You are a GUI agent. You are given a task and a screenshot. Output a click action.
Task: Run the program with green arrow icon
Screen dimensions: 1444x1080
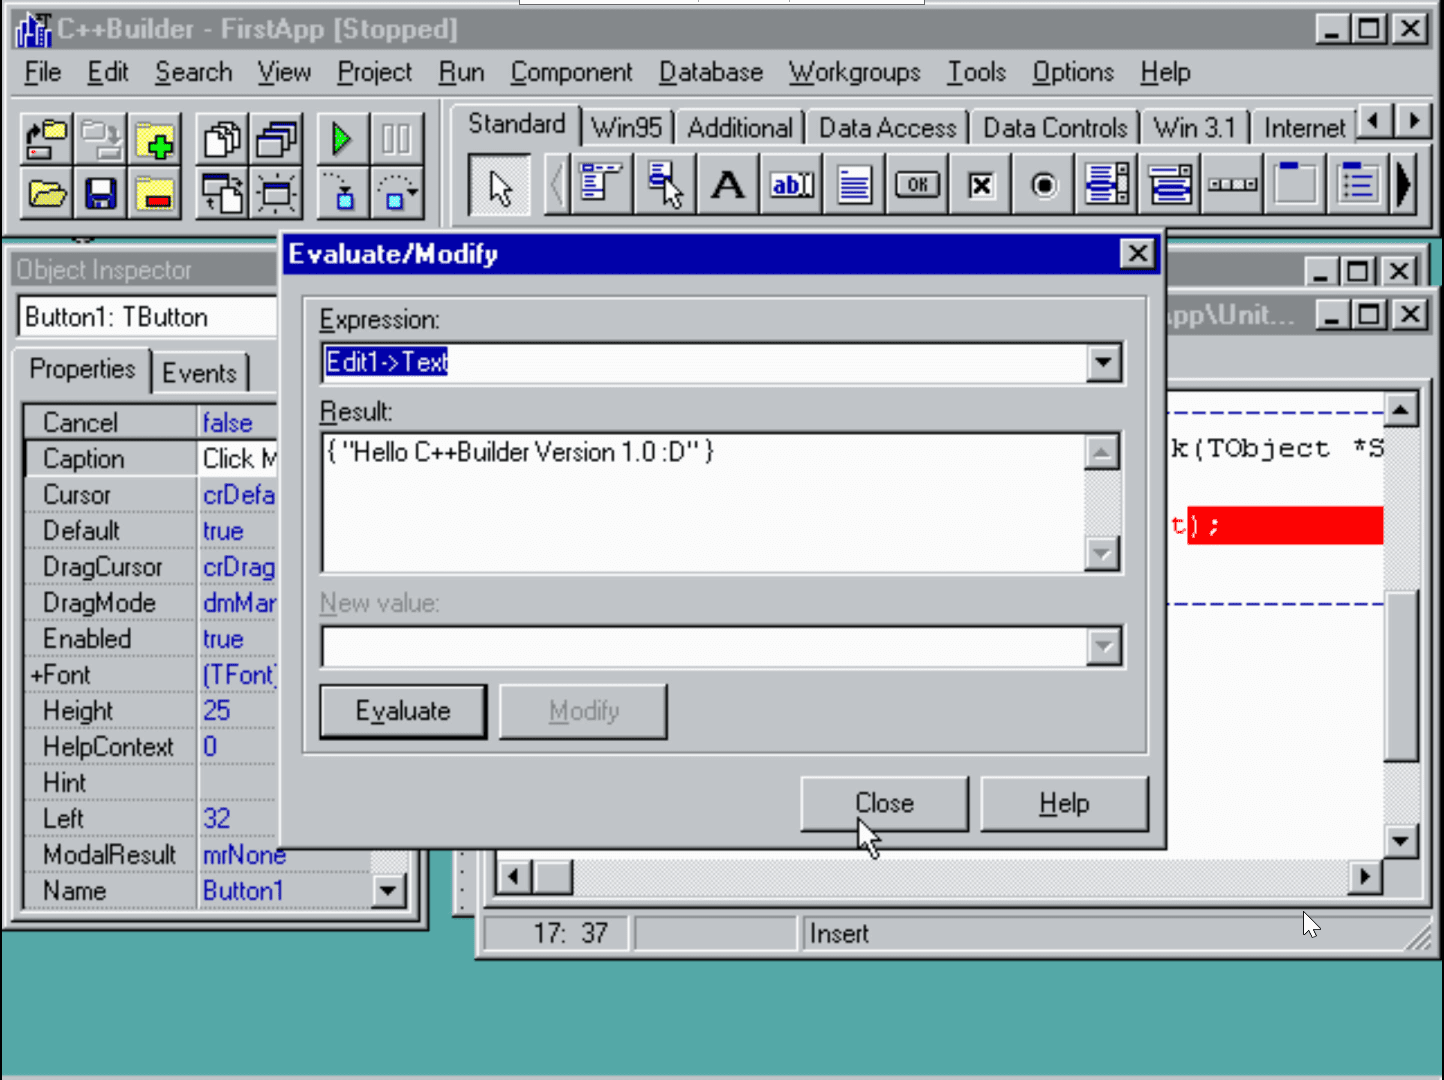(342, 140)
